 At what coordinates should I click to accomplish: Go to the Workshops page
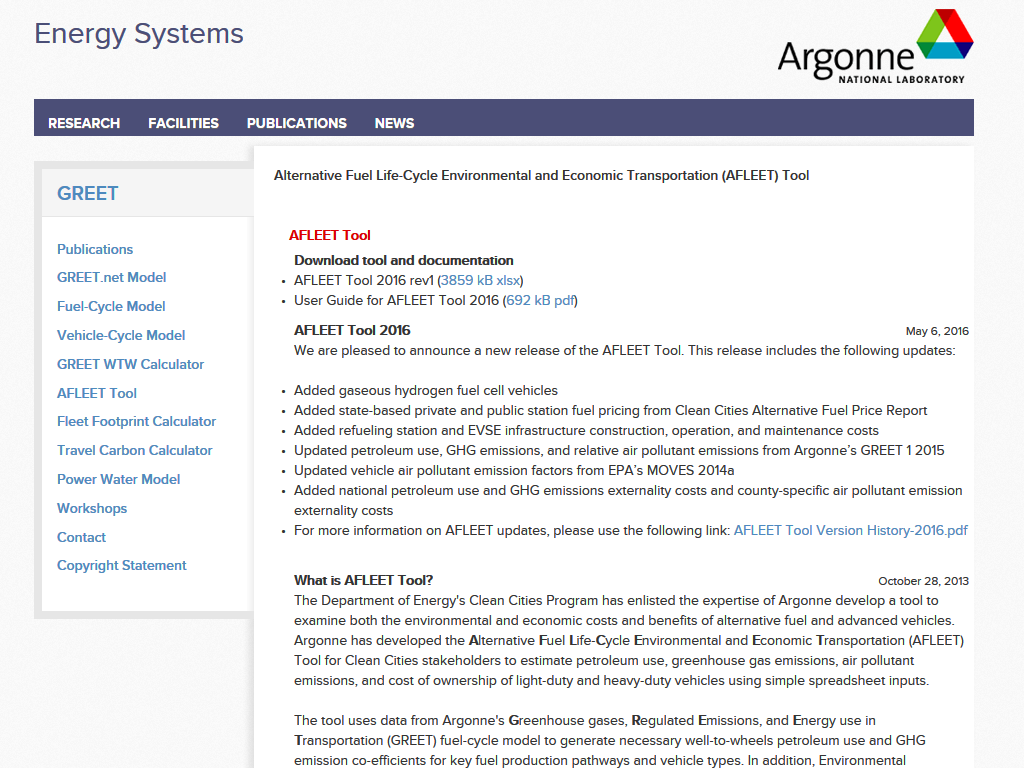pos(92,508)
